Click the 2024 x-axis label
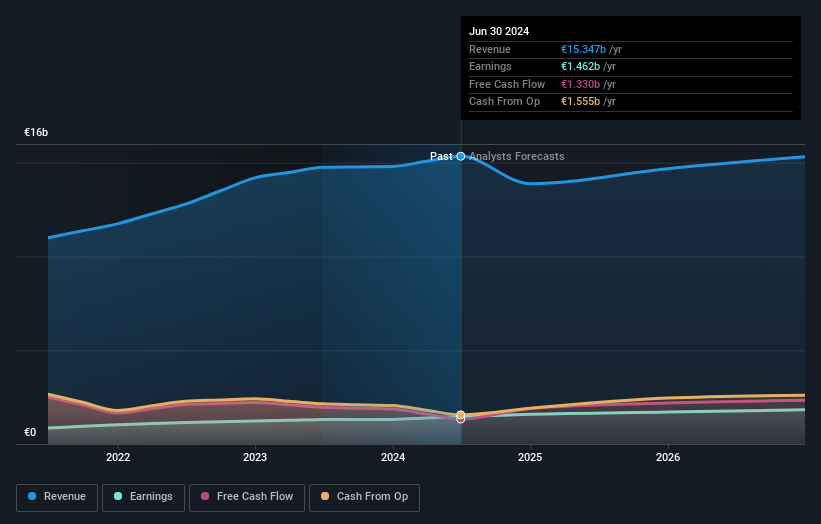The width and height of the screenshot is (821, 524). (393, 457)
